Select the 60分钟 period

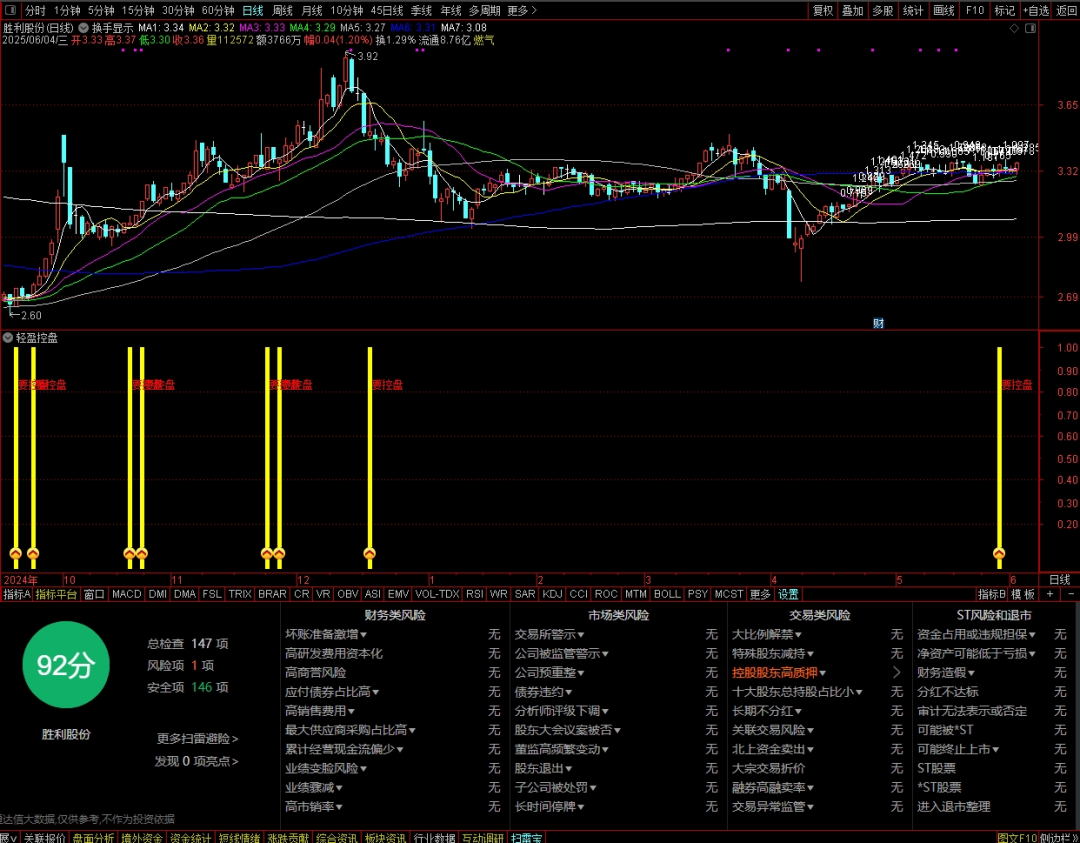click(x=218, y=10)
